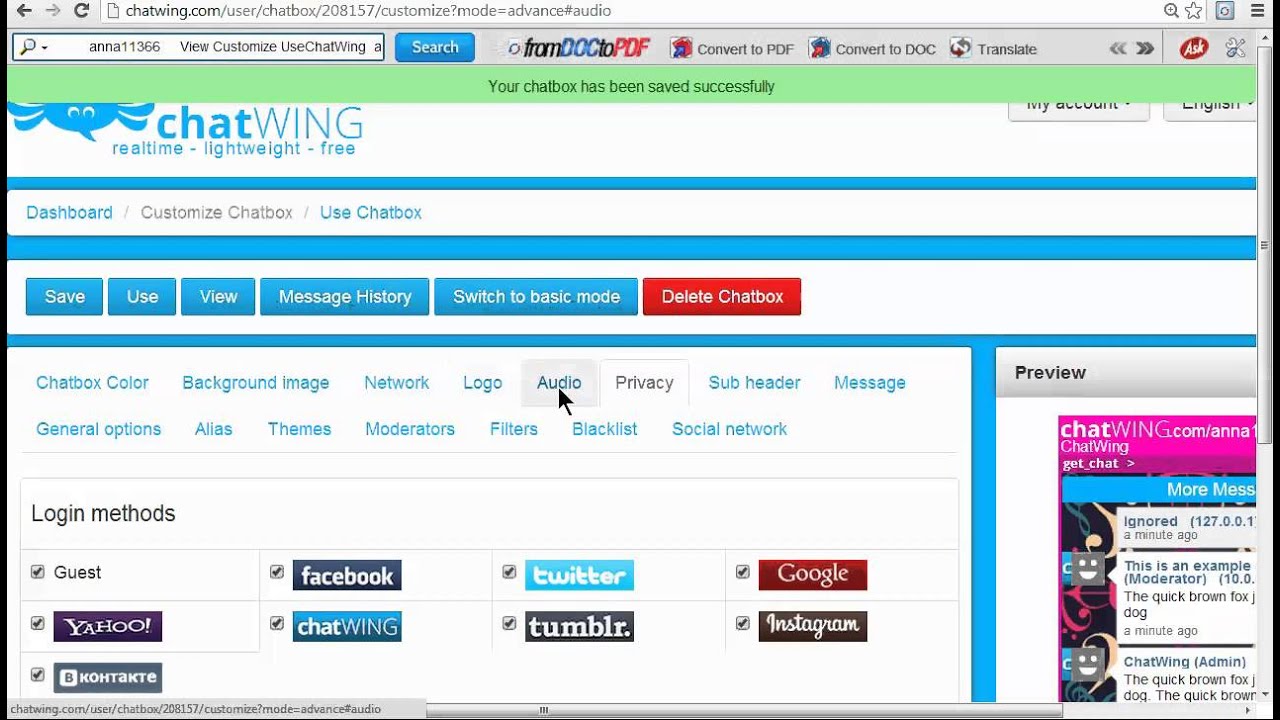Go to the Dashboard breadcrumb link
Viewport: 1280px width, 720px height.
coord(69,212)
